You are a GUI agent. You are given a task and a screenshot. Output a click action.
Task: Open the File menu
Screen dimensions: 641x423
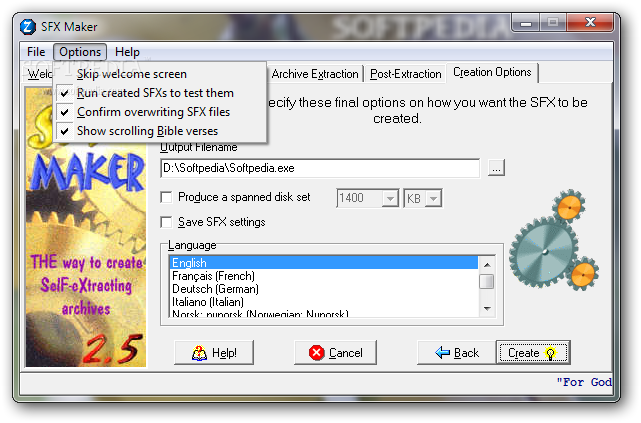(36, 52)
